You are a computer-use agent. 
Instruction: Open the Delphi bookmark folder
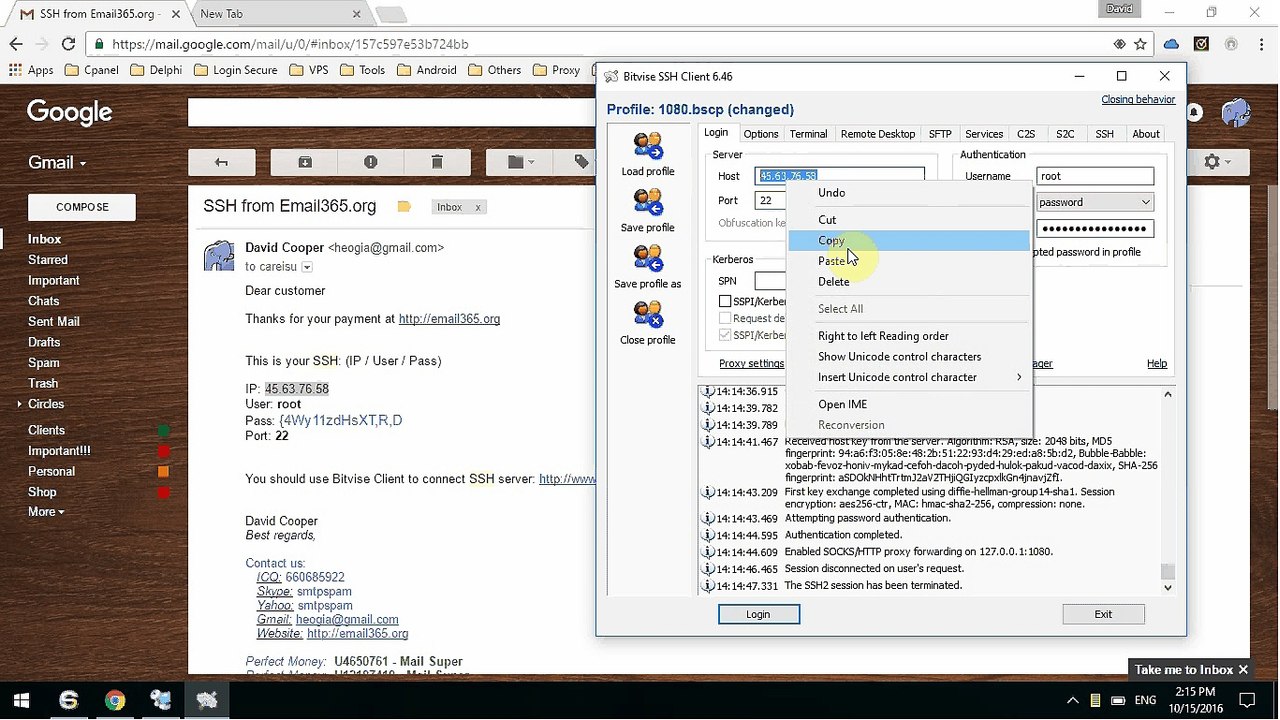pos(156,70)
